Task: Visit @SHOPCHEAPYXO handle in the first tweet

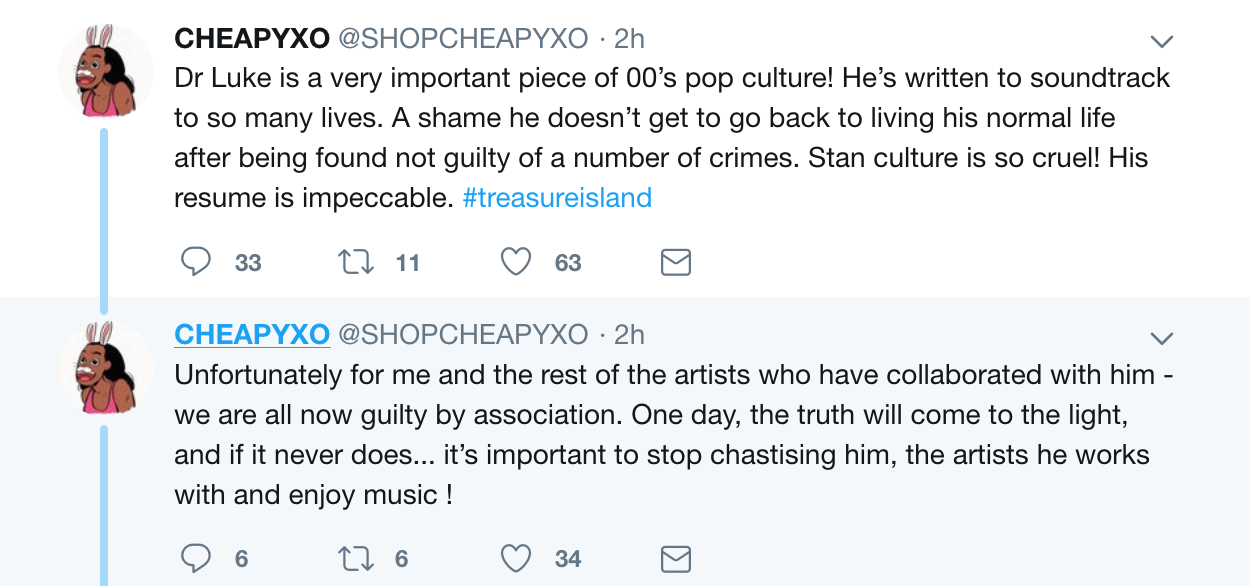Action: click(x=463, y=38)
